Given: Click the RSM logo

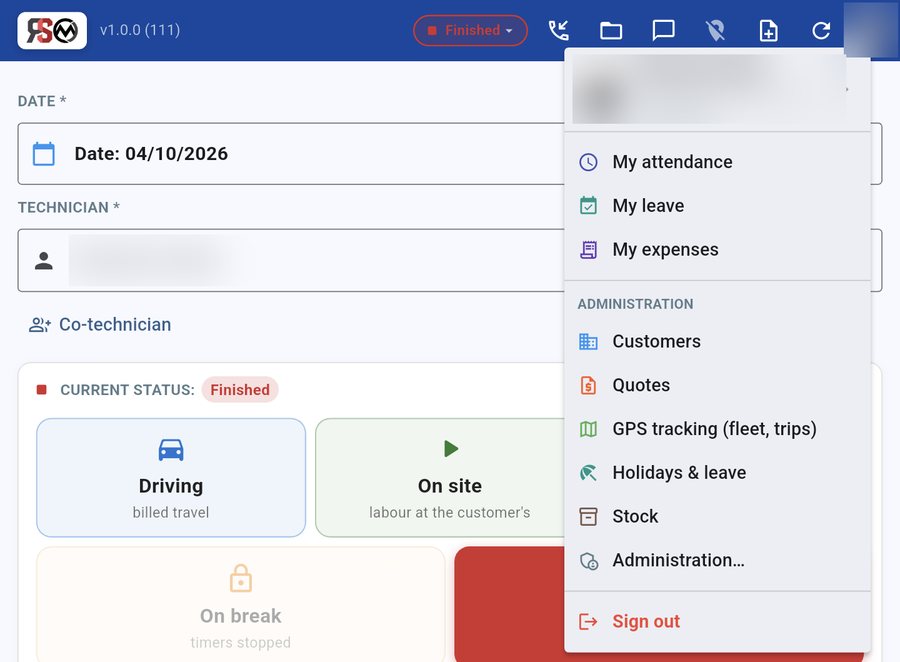Looking at the screenshot, I should point(52,30).
